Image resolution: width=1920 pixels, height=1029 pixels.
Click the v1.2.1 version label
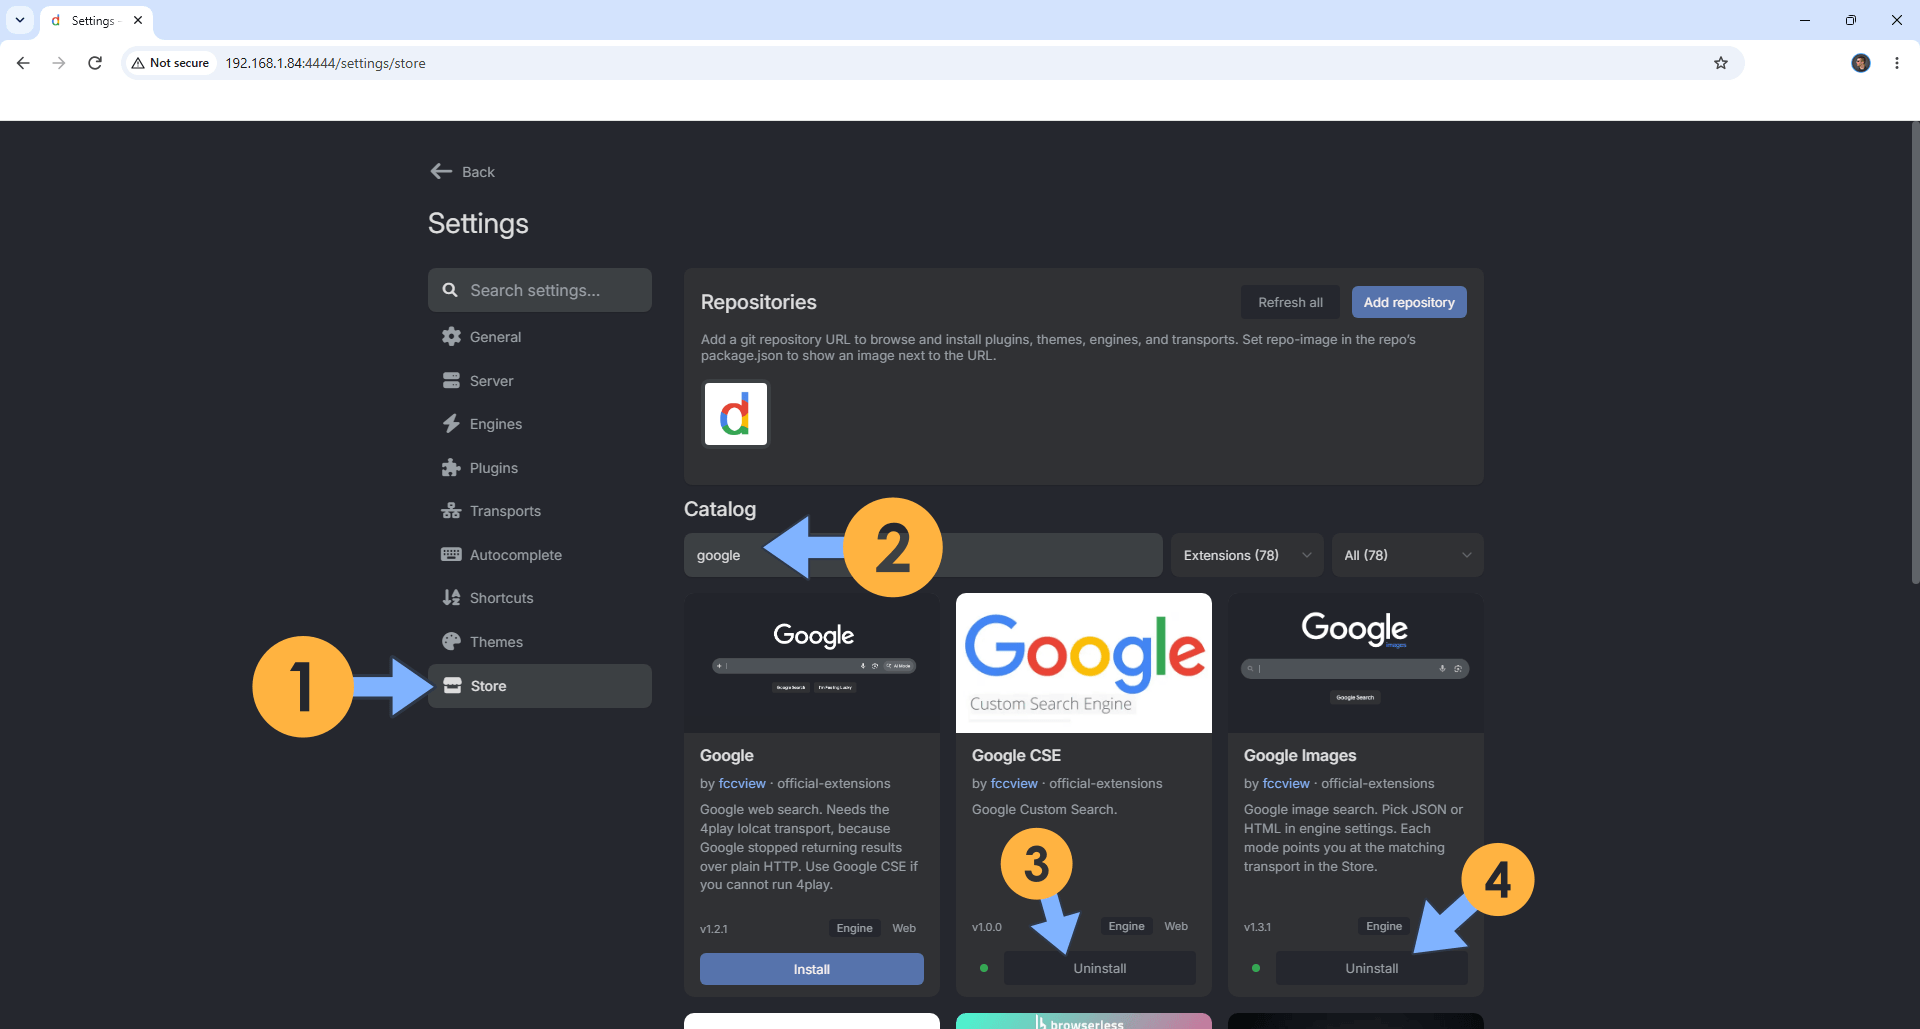[x=714, y=929]
